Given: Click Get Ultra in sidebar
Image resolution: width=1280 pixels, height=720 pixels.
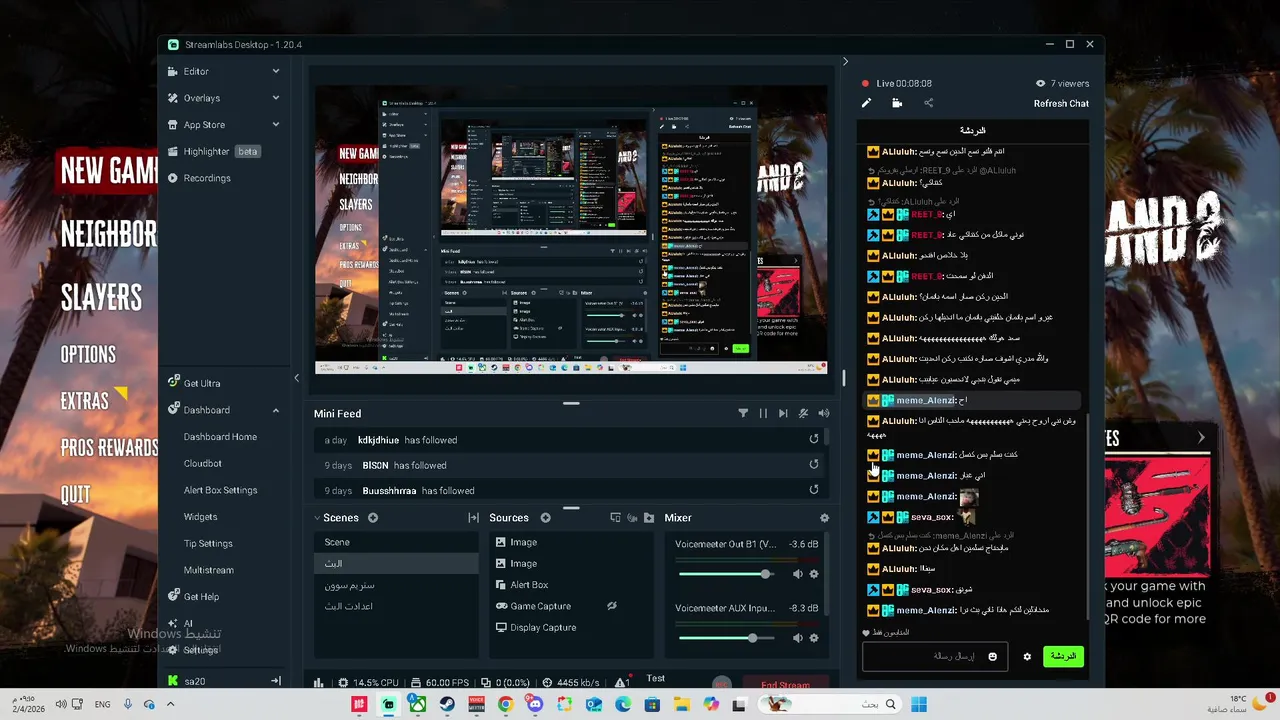Looking at the screenshot, I should pyautogui.click(x=202, y=383).
